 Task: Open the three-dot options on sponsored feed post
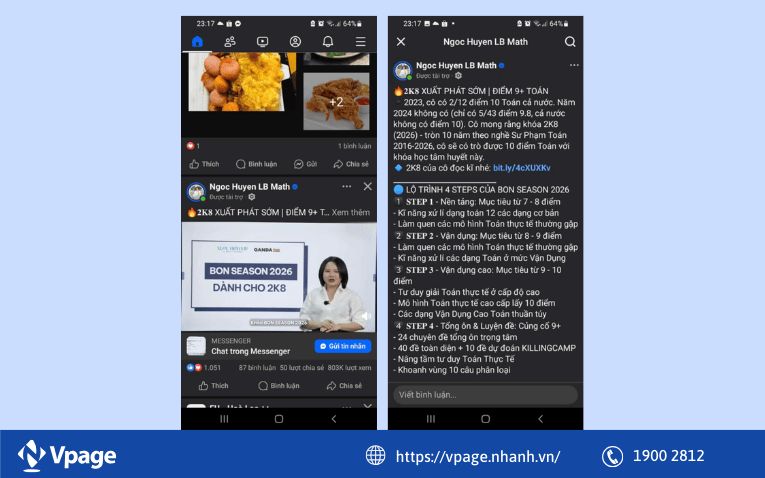coord(346,187)
